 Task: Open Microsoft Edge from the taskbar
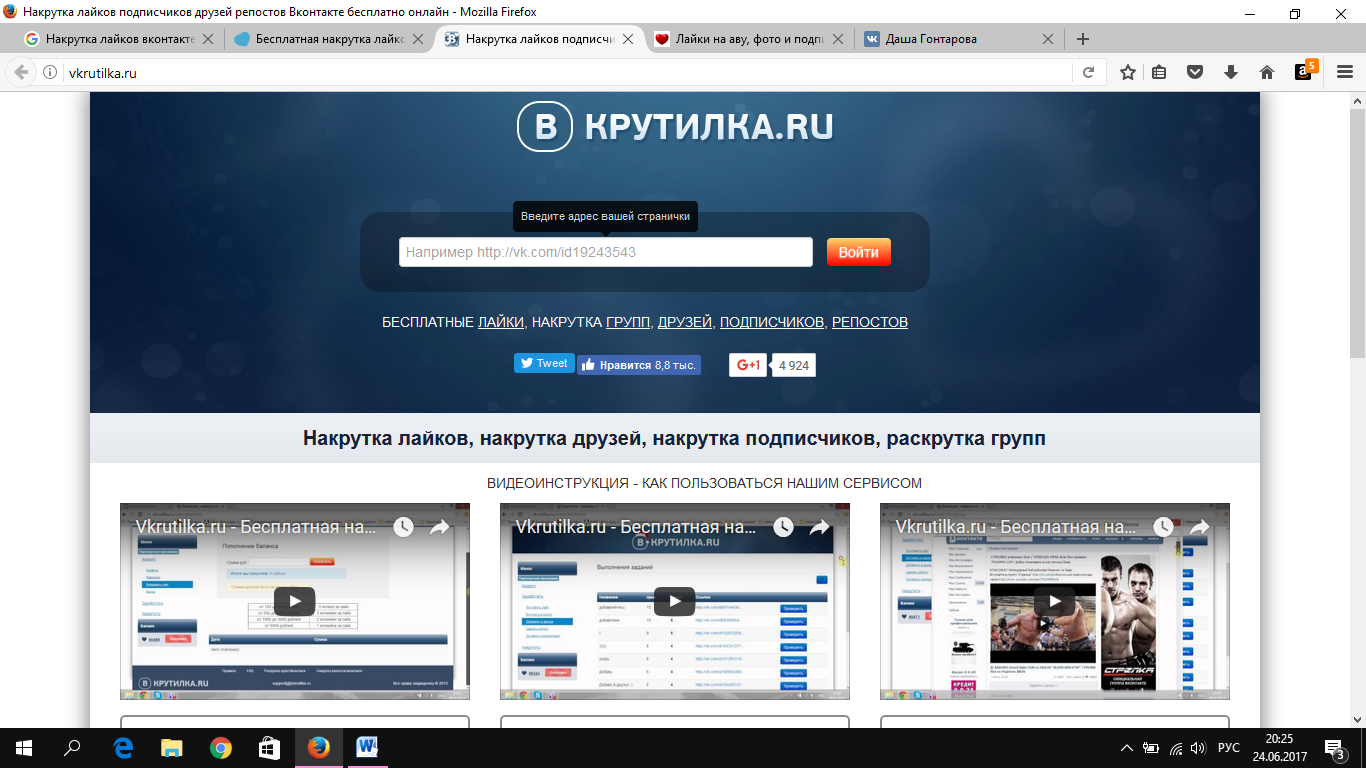[123, 748]
